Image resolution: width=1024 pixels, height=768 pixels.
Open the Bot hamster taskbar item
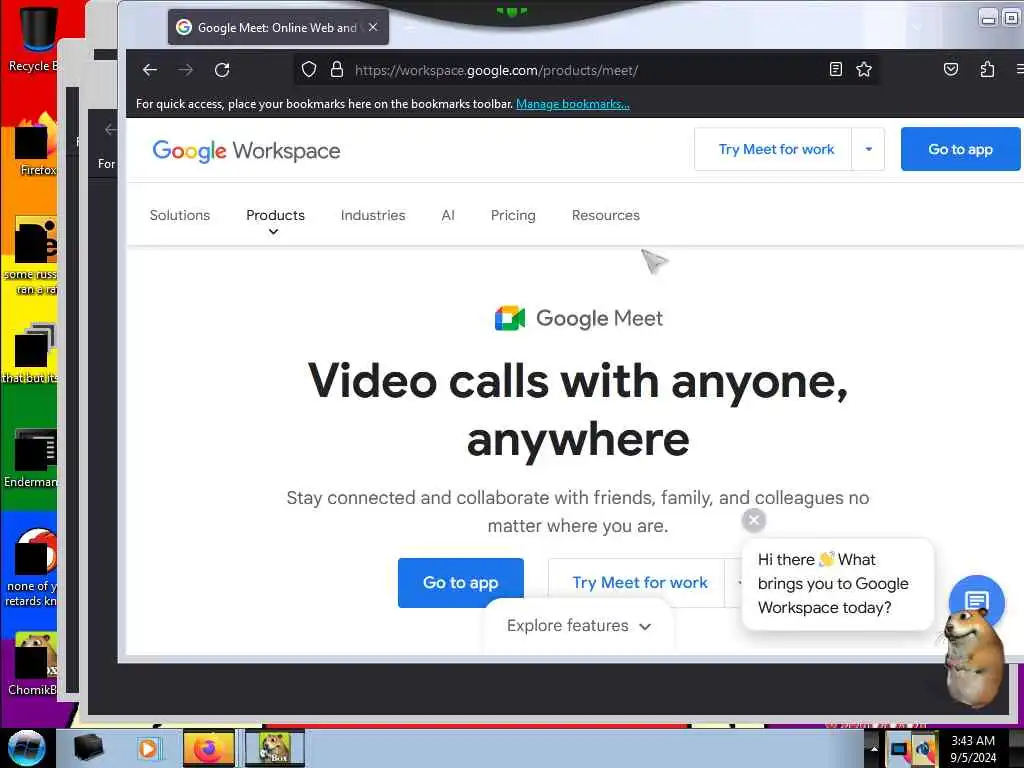275,748
